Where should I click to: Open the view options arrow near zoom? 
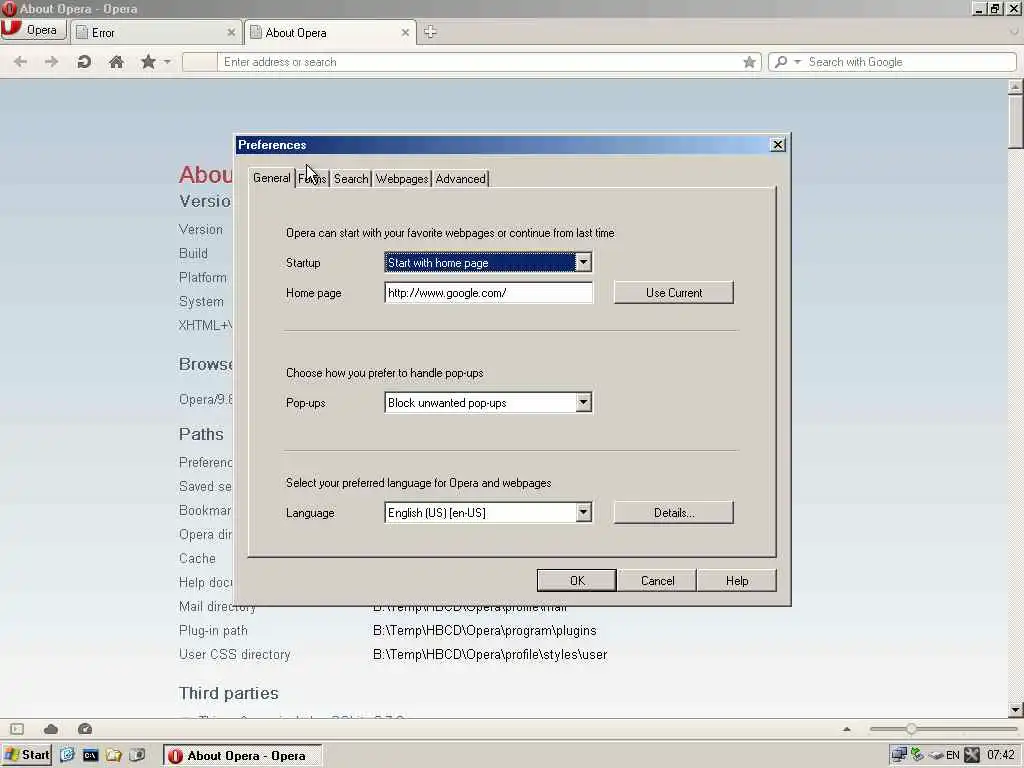point(847,729)
